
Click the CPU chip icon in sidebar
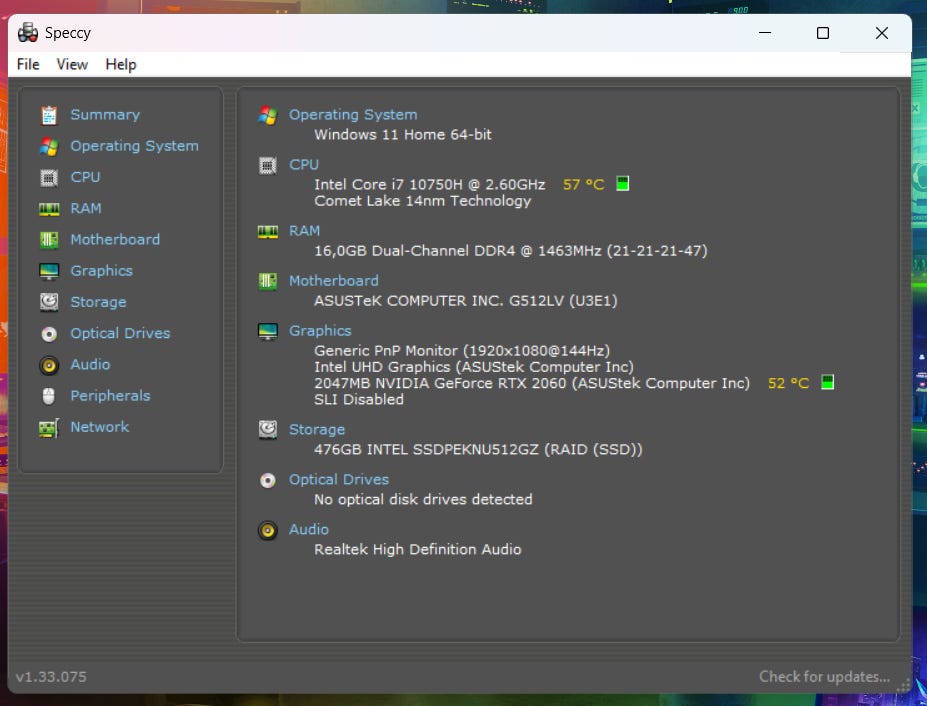49,177
